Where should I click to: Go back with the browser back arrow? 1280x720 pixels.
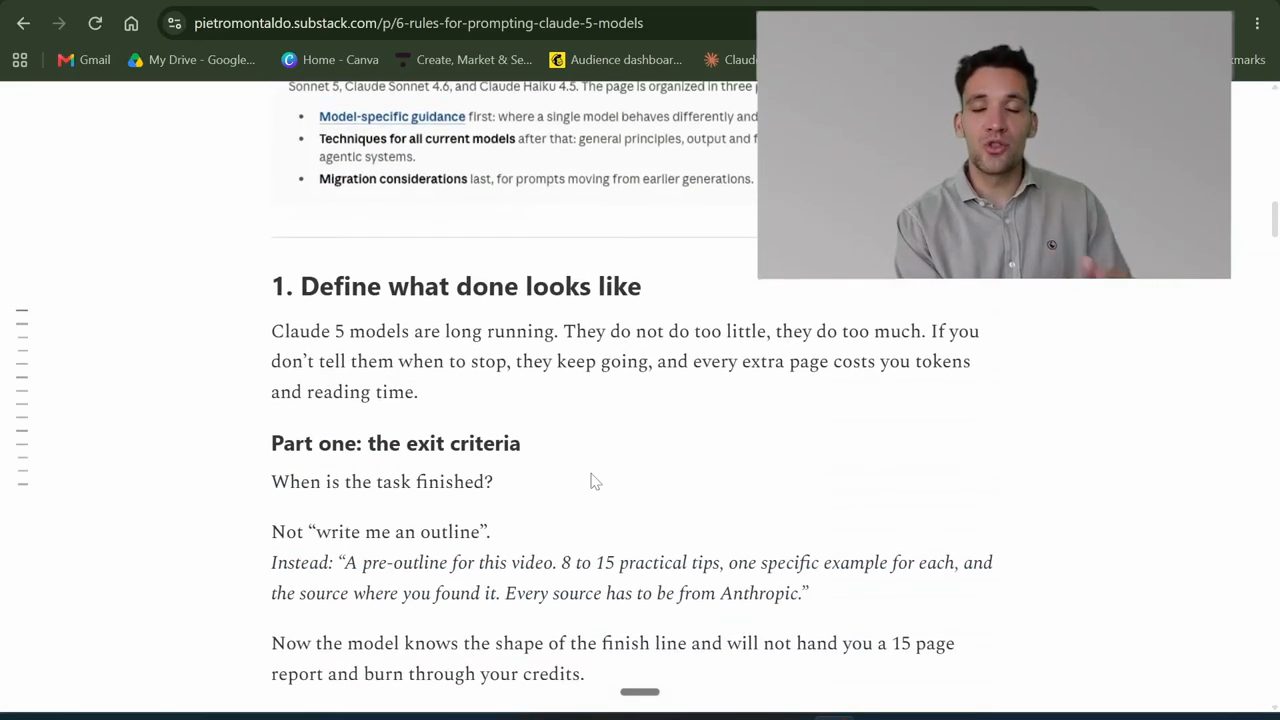point(24,23)
